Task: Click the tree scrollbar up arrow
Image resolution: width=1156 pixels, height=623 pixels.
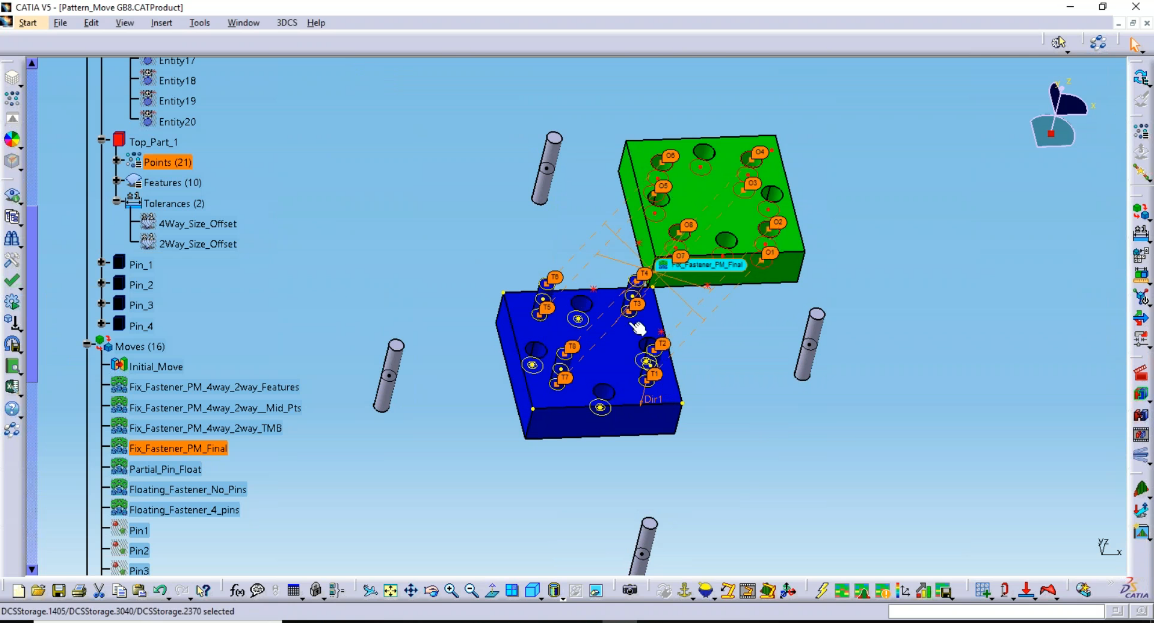Action: point(32,62)
